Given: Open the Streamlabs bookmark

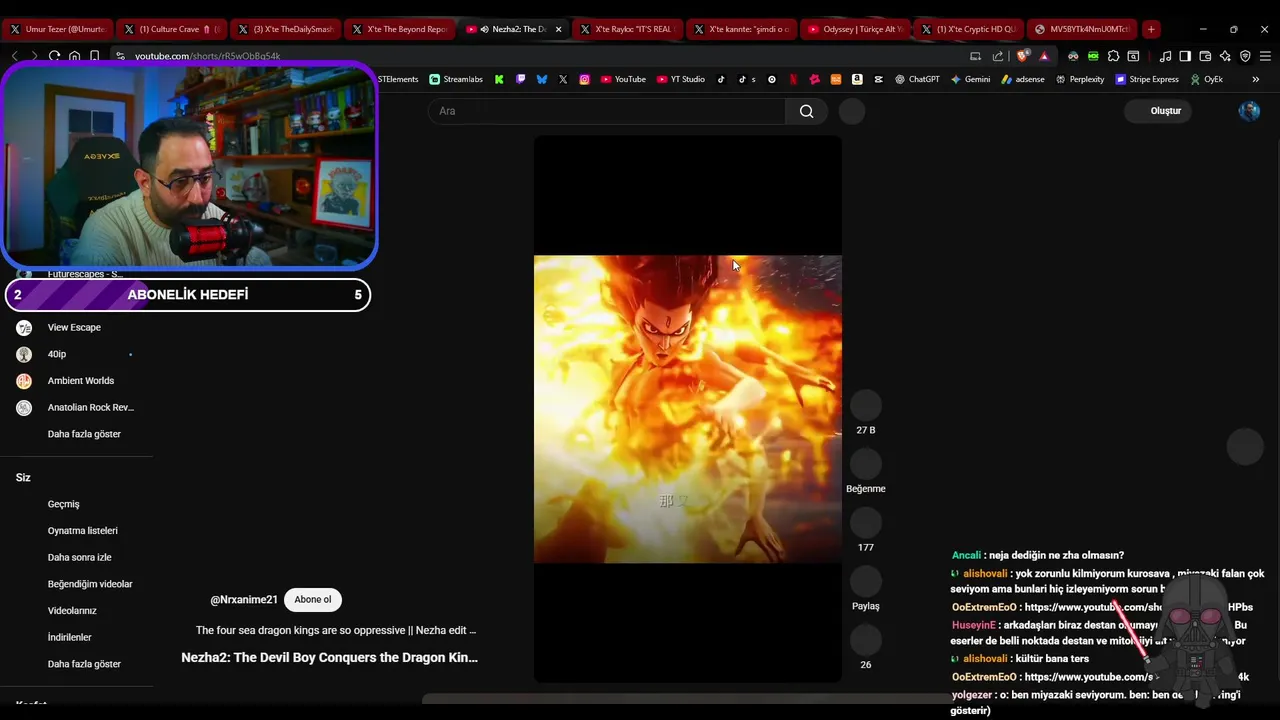Looking at the screenshot, I should (x=455, y=79).
